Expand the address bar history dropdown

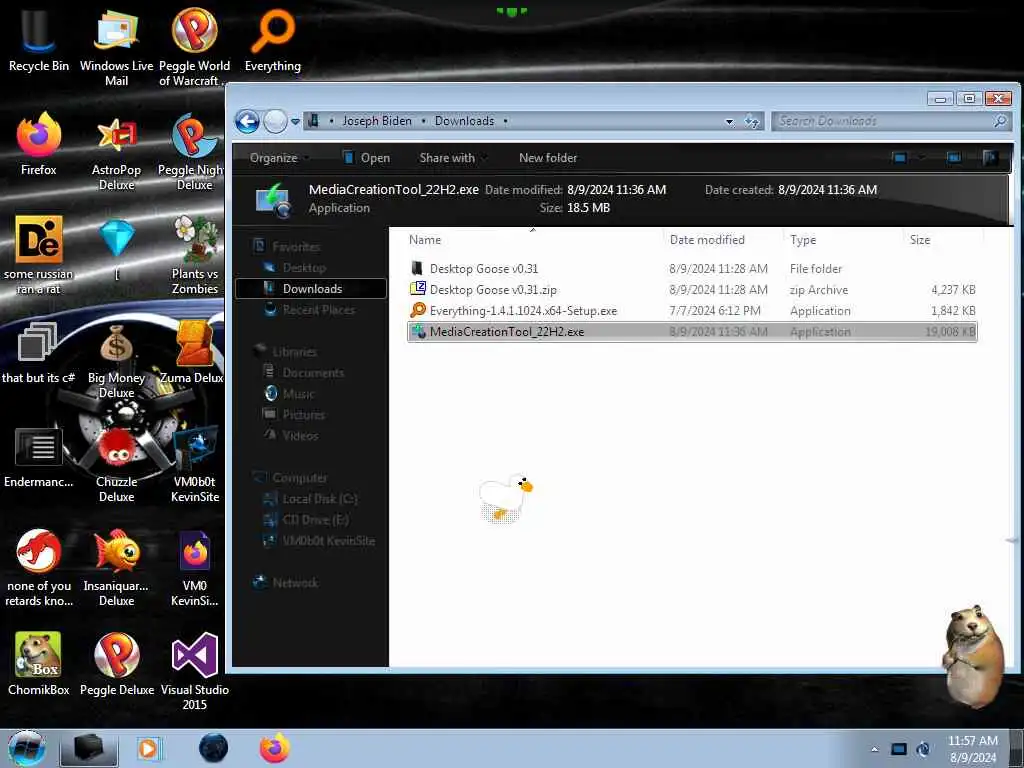click(729, 121)
